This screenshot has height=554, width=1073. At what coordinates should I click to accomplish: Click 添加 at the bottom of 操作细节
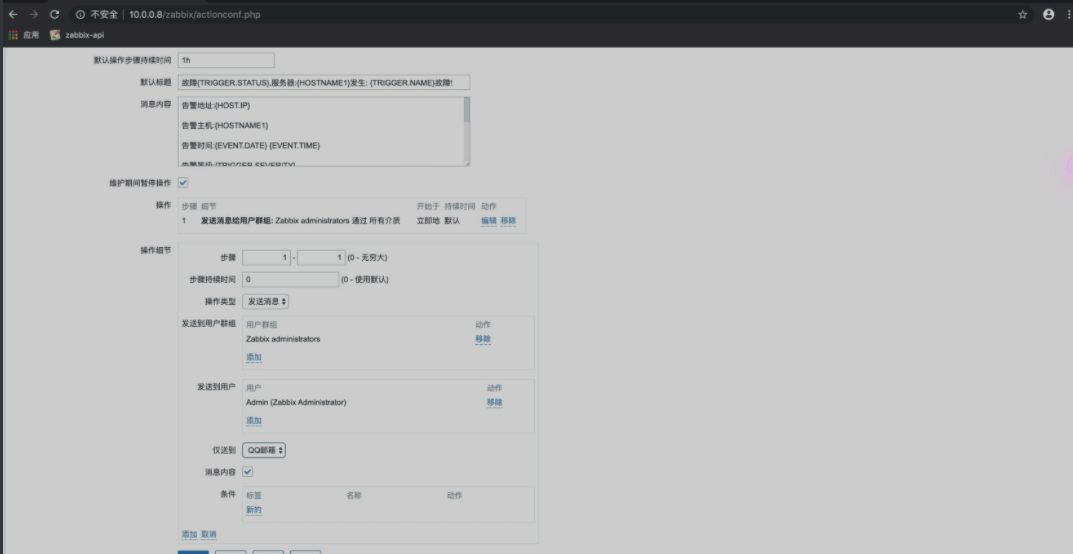coord(190,535)
